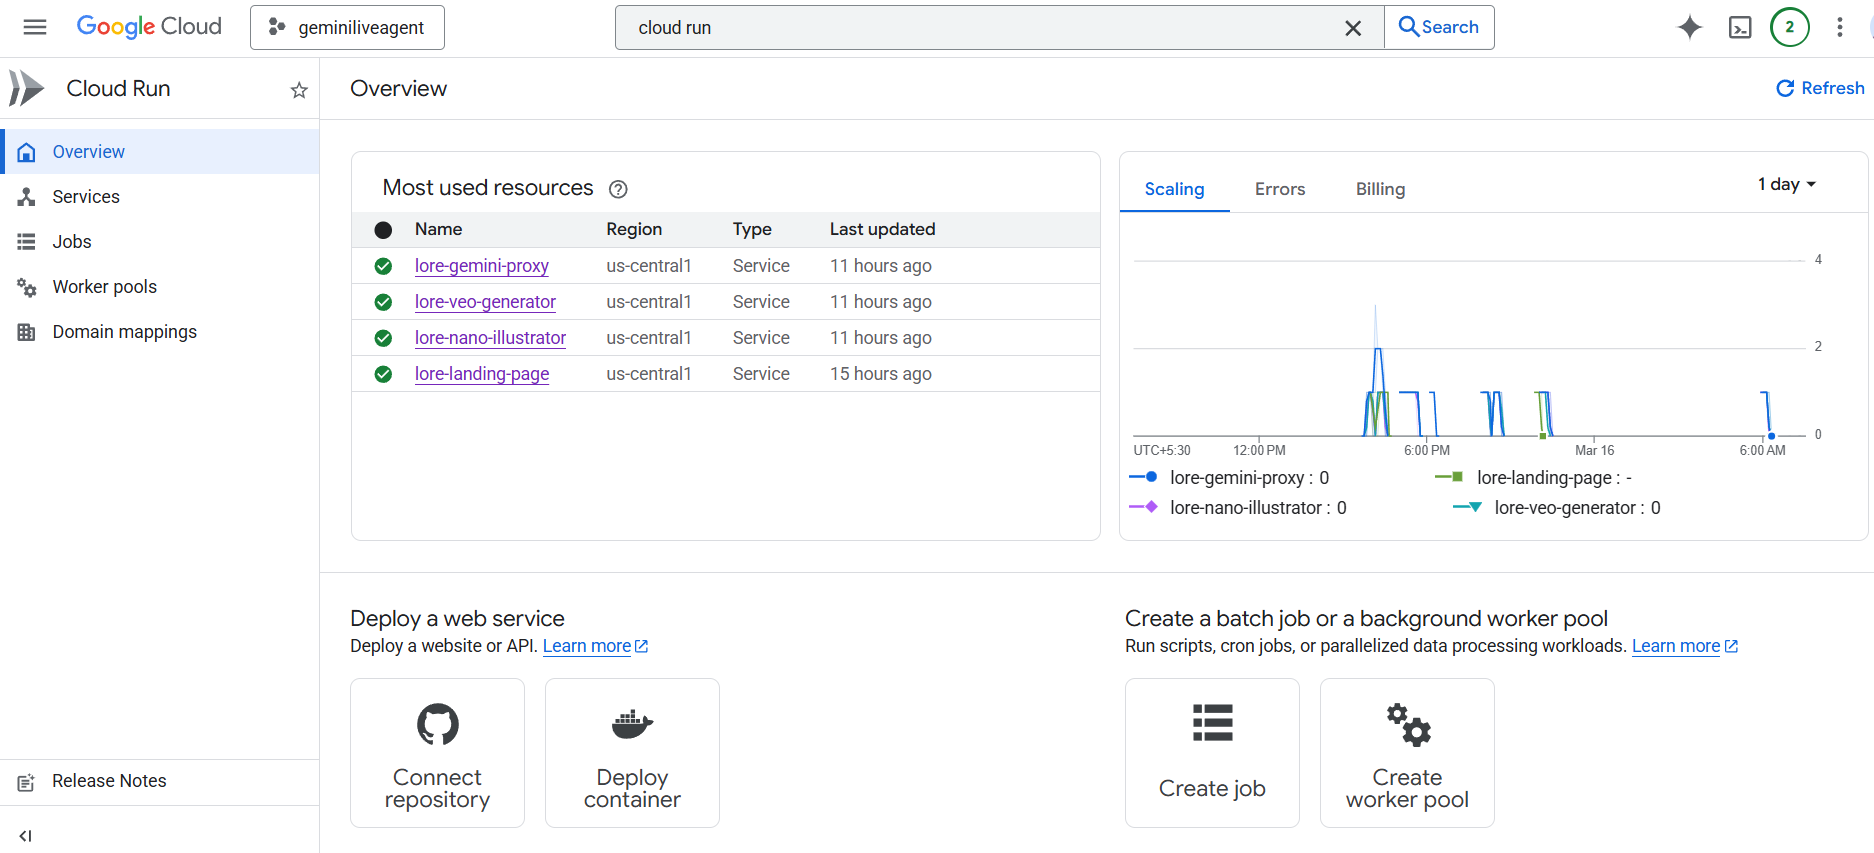Click the Create worker pool card
1874x853 pixels.
(x=1407, y=753)
